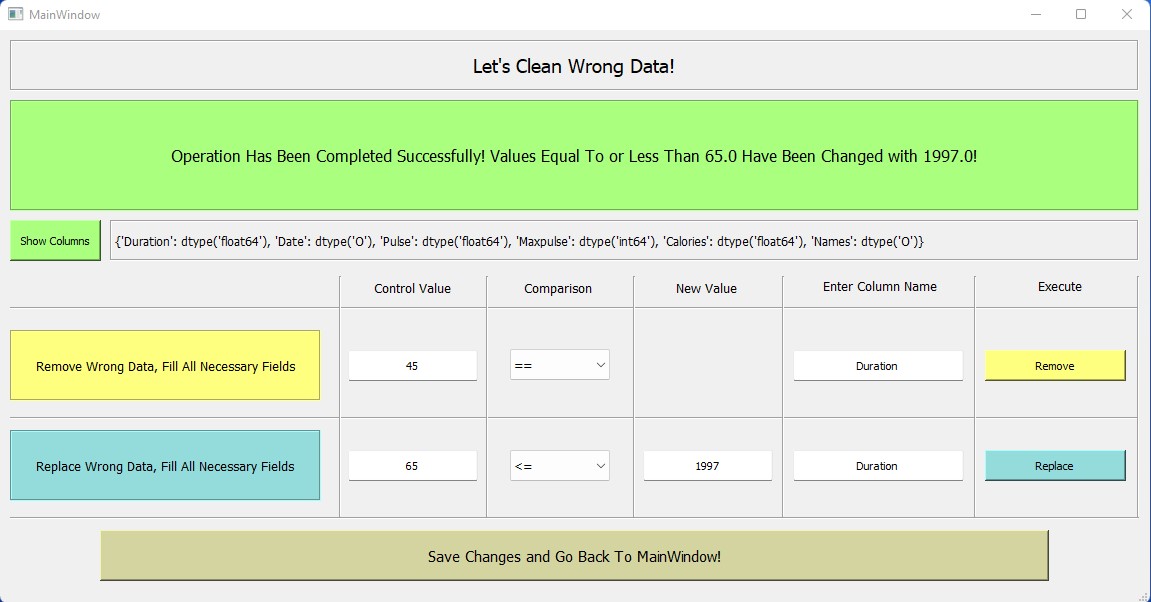This screenshot has width=1151, height=602.
Task: Select the Control Value field containing 65
Action: pyautogui.click(x=412, y=466)
